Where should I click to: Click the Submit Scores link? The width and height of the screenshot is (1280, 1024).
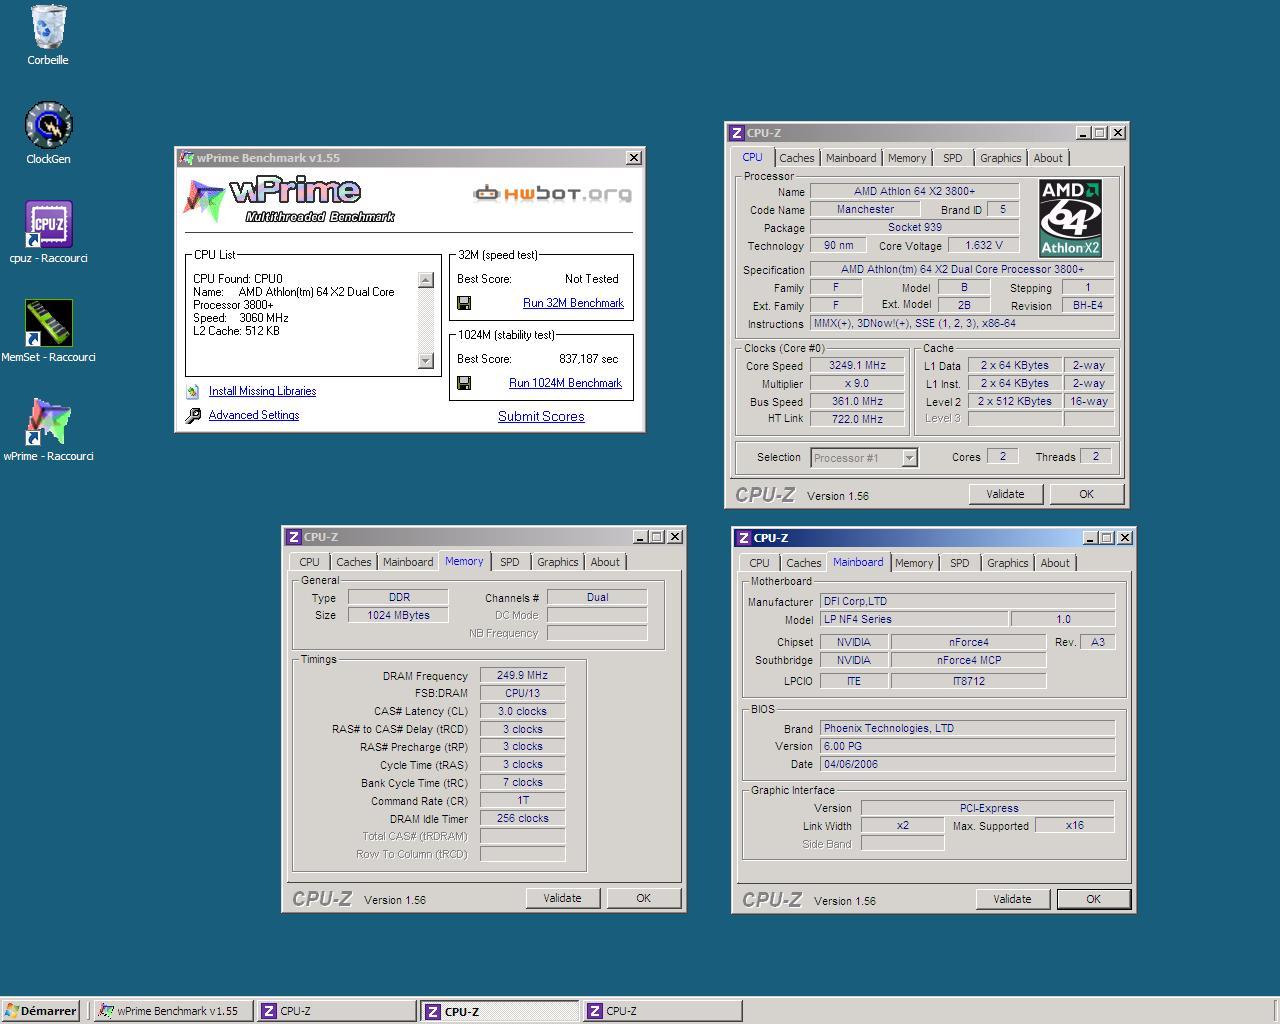(541, 416)
